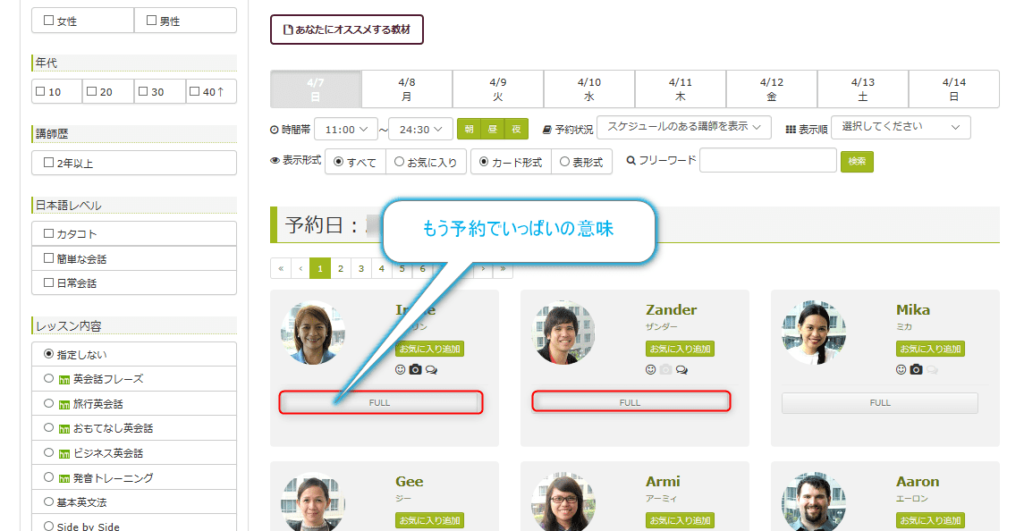The width and height of the screenshot is (1024, 531).
Task: Go to previous page with ‹ arrow
Action: 300,268
